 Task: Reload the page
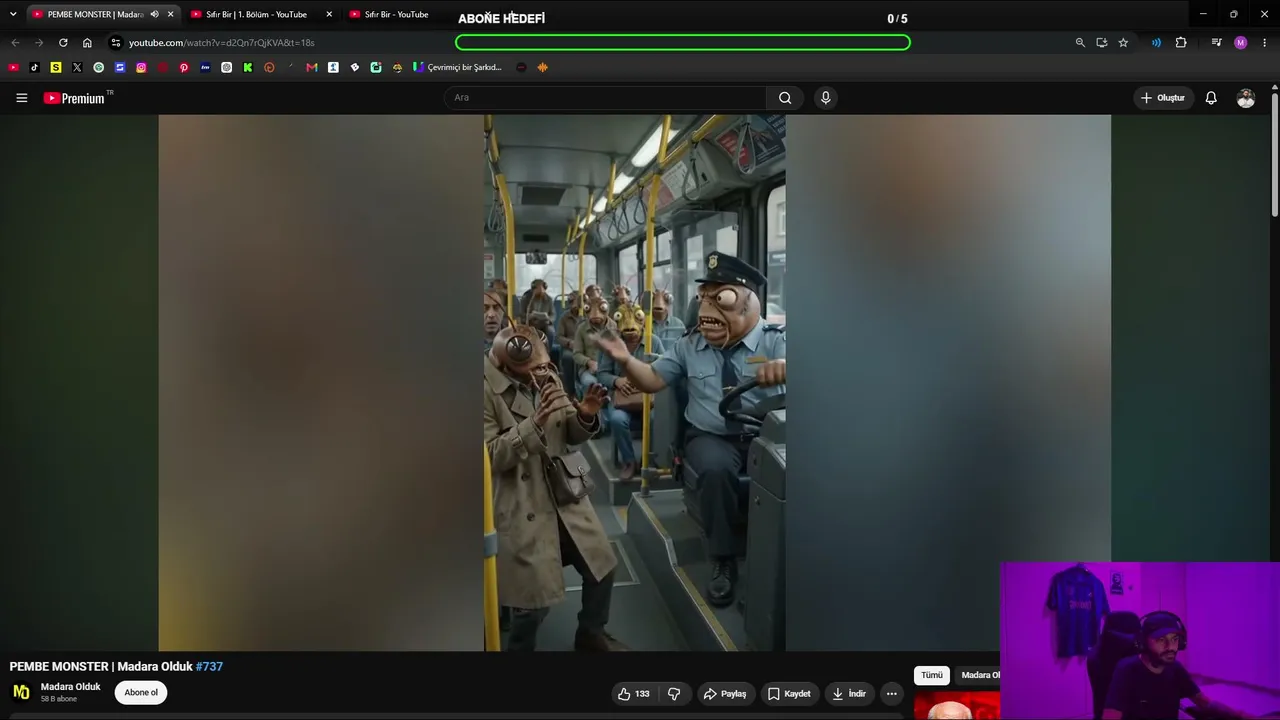[x=63, y=43]
